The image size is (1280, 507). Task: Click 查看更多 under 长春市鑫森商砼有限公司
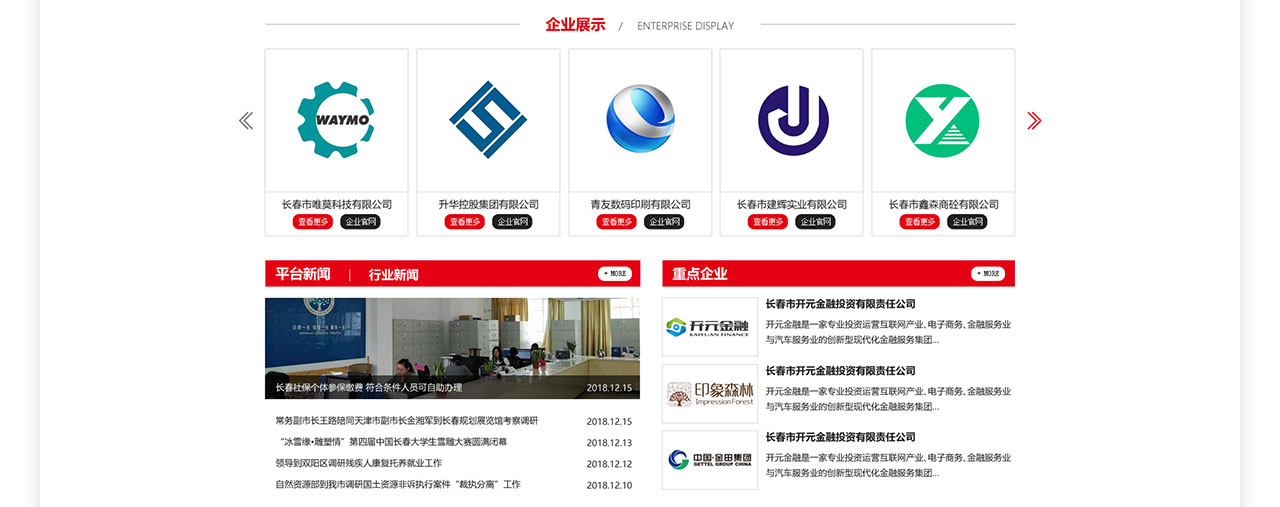[920, 222]
